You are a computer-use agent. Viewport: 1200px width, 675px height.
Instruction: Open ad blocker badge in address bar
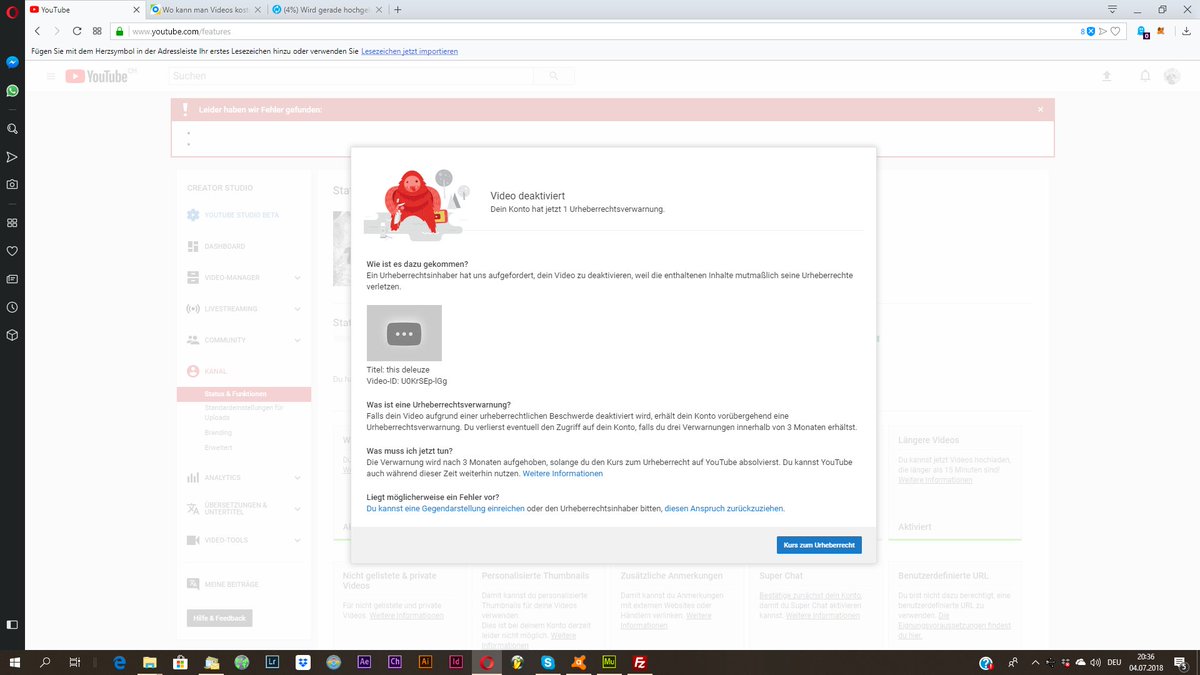click(1089, 31)
